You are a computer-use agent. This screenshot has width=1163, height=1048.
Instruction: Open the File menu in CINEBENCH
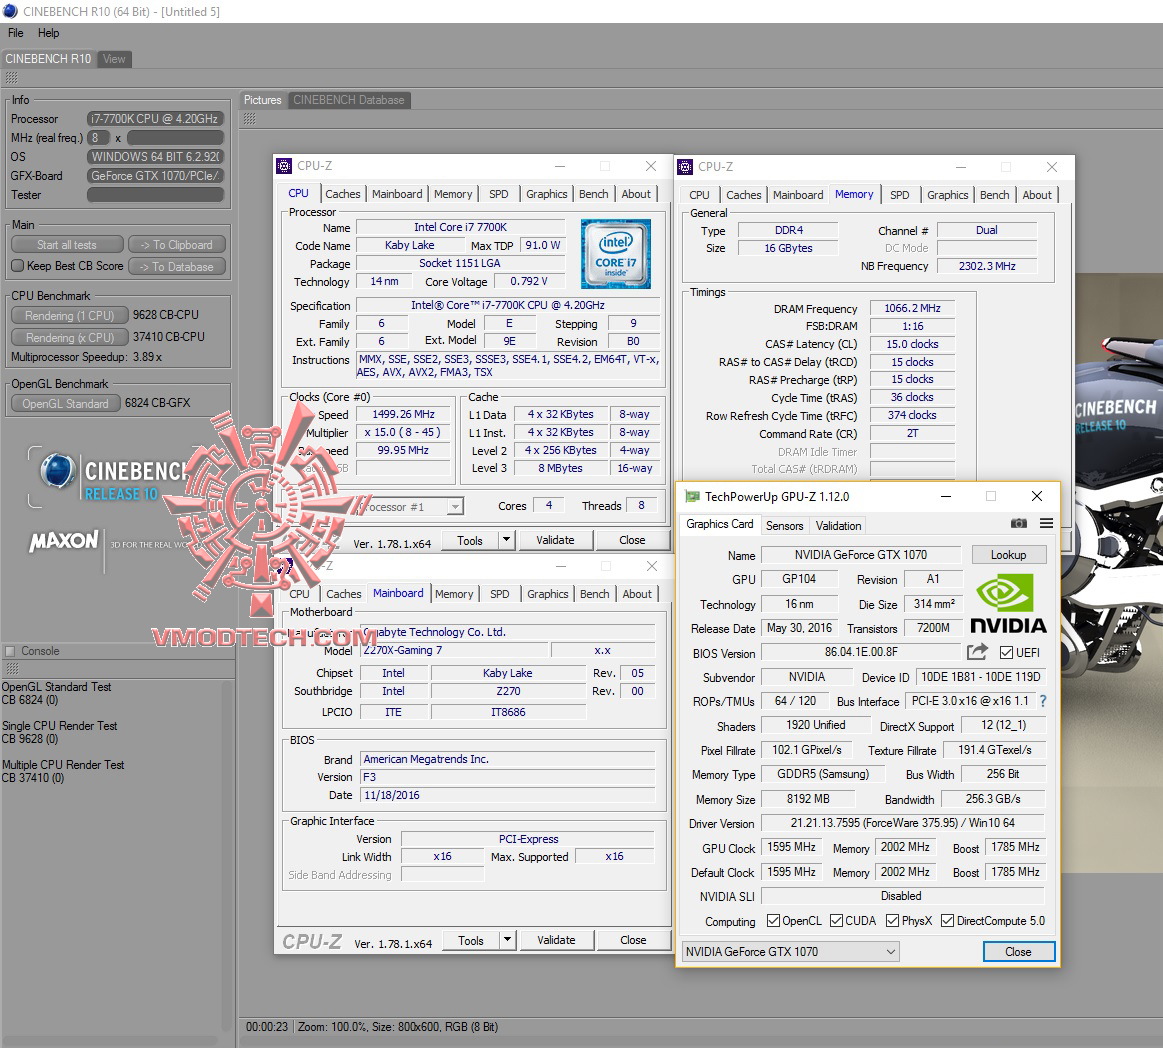(x=15, y=32)
